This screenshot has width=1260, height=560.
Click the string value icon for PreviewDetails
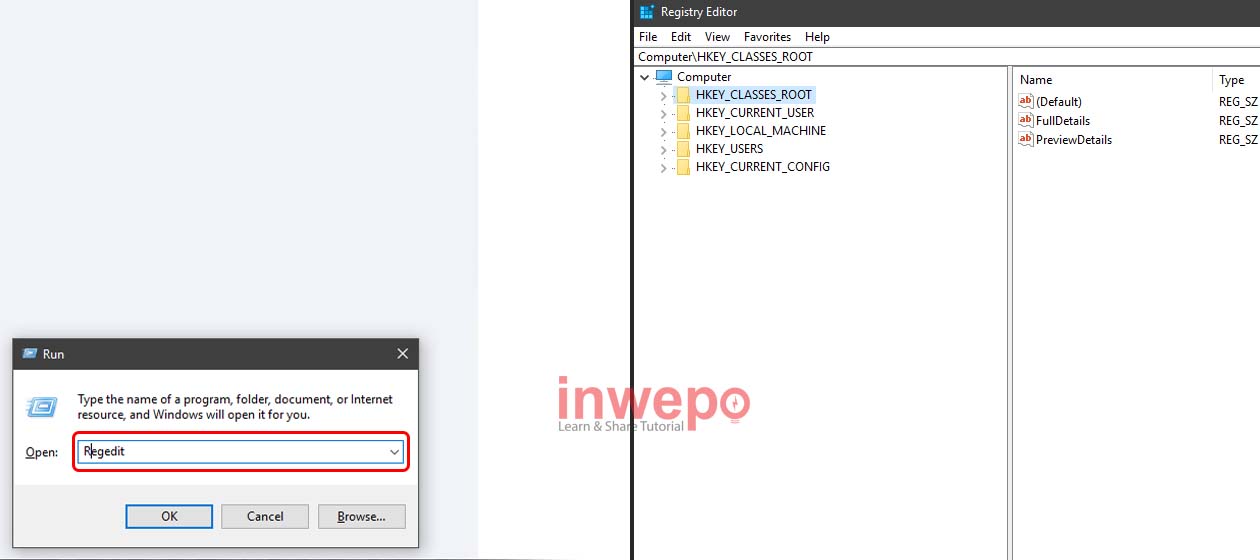tap(1025, 139)
